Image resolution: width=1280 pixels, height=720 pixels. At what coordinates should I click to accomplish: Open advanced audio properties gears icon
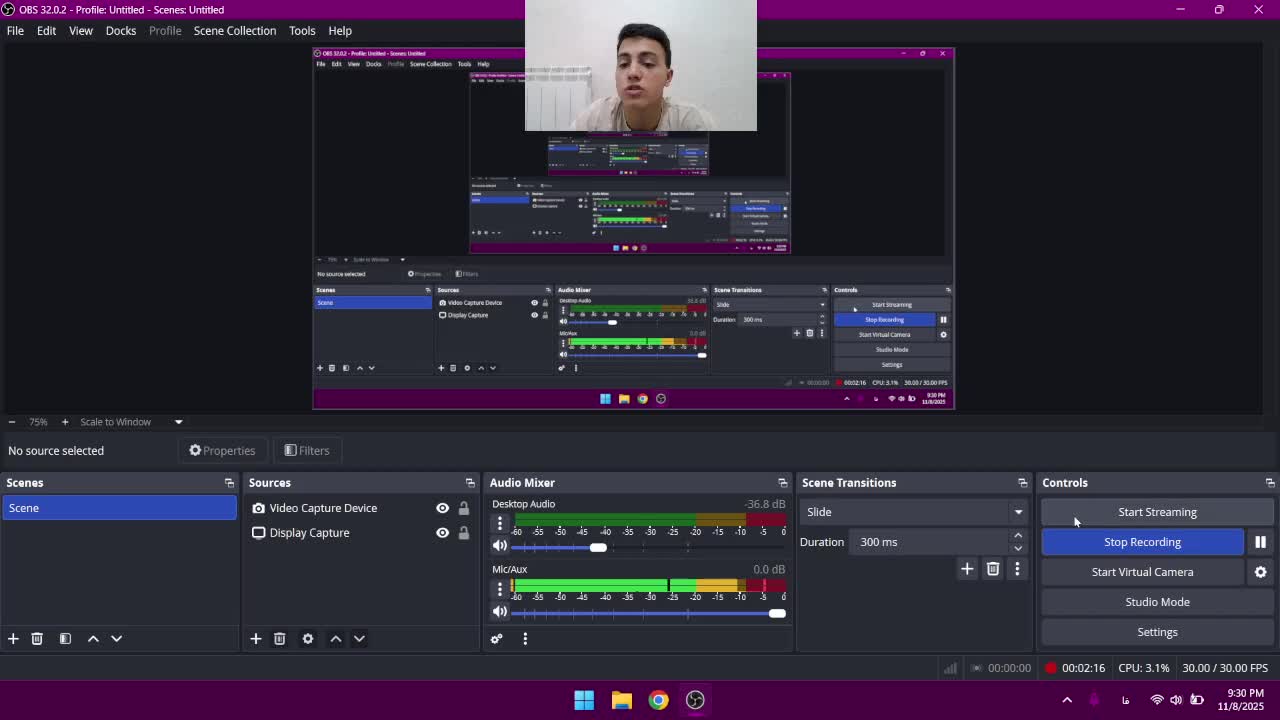coord(497,639)
